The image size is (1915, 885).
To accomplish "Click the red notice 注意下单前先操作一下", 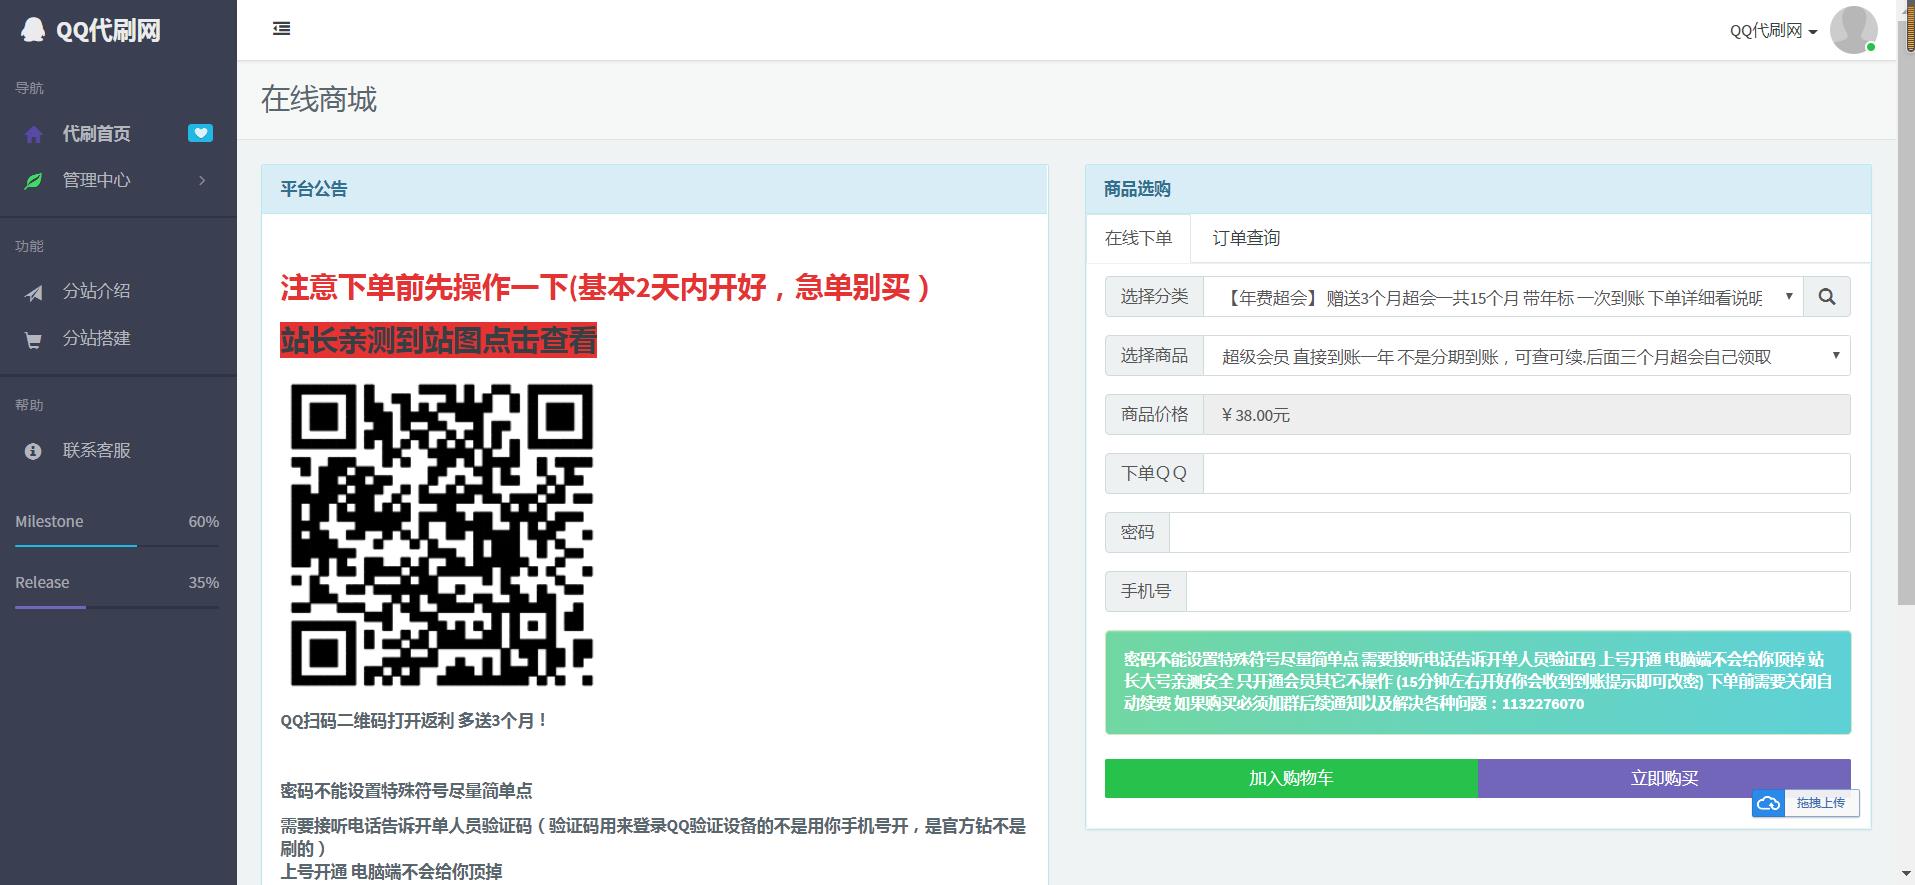I will coord(605,288).
